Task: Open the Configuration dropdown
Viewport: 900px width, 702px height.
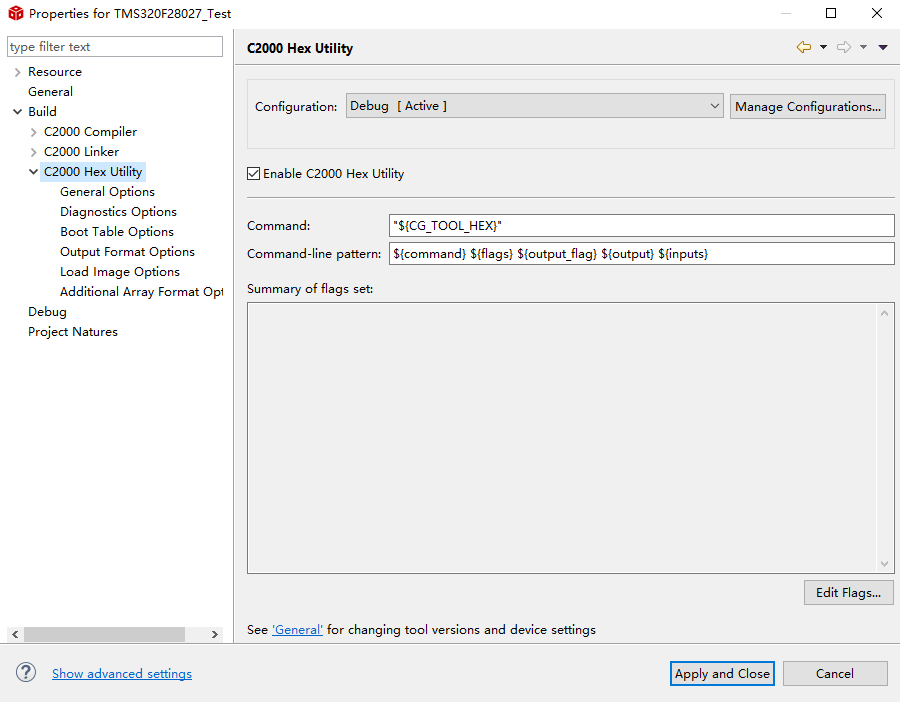Action: [534, 106]
